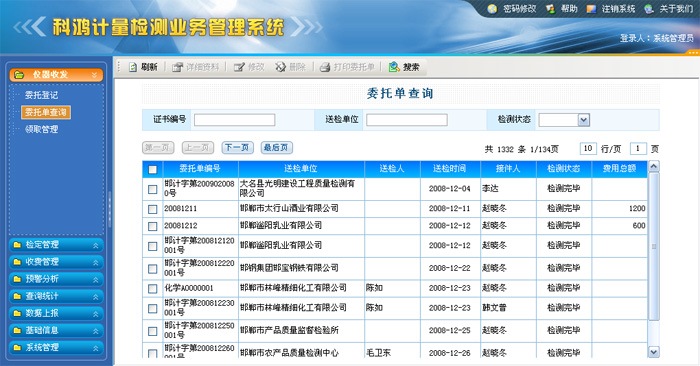The width and height of the screenshot is (700, 366).
Task: Click the 修改 edit pencil icon
Action: point(239,67)
